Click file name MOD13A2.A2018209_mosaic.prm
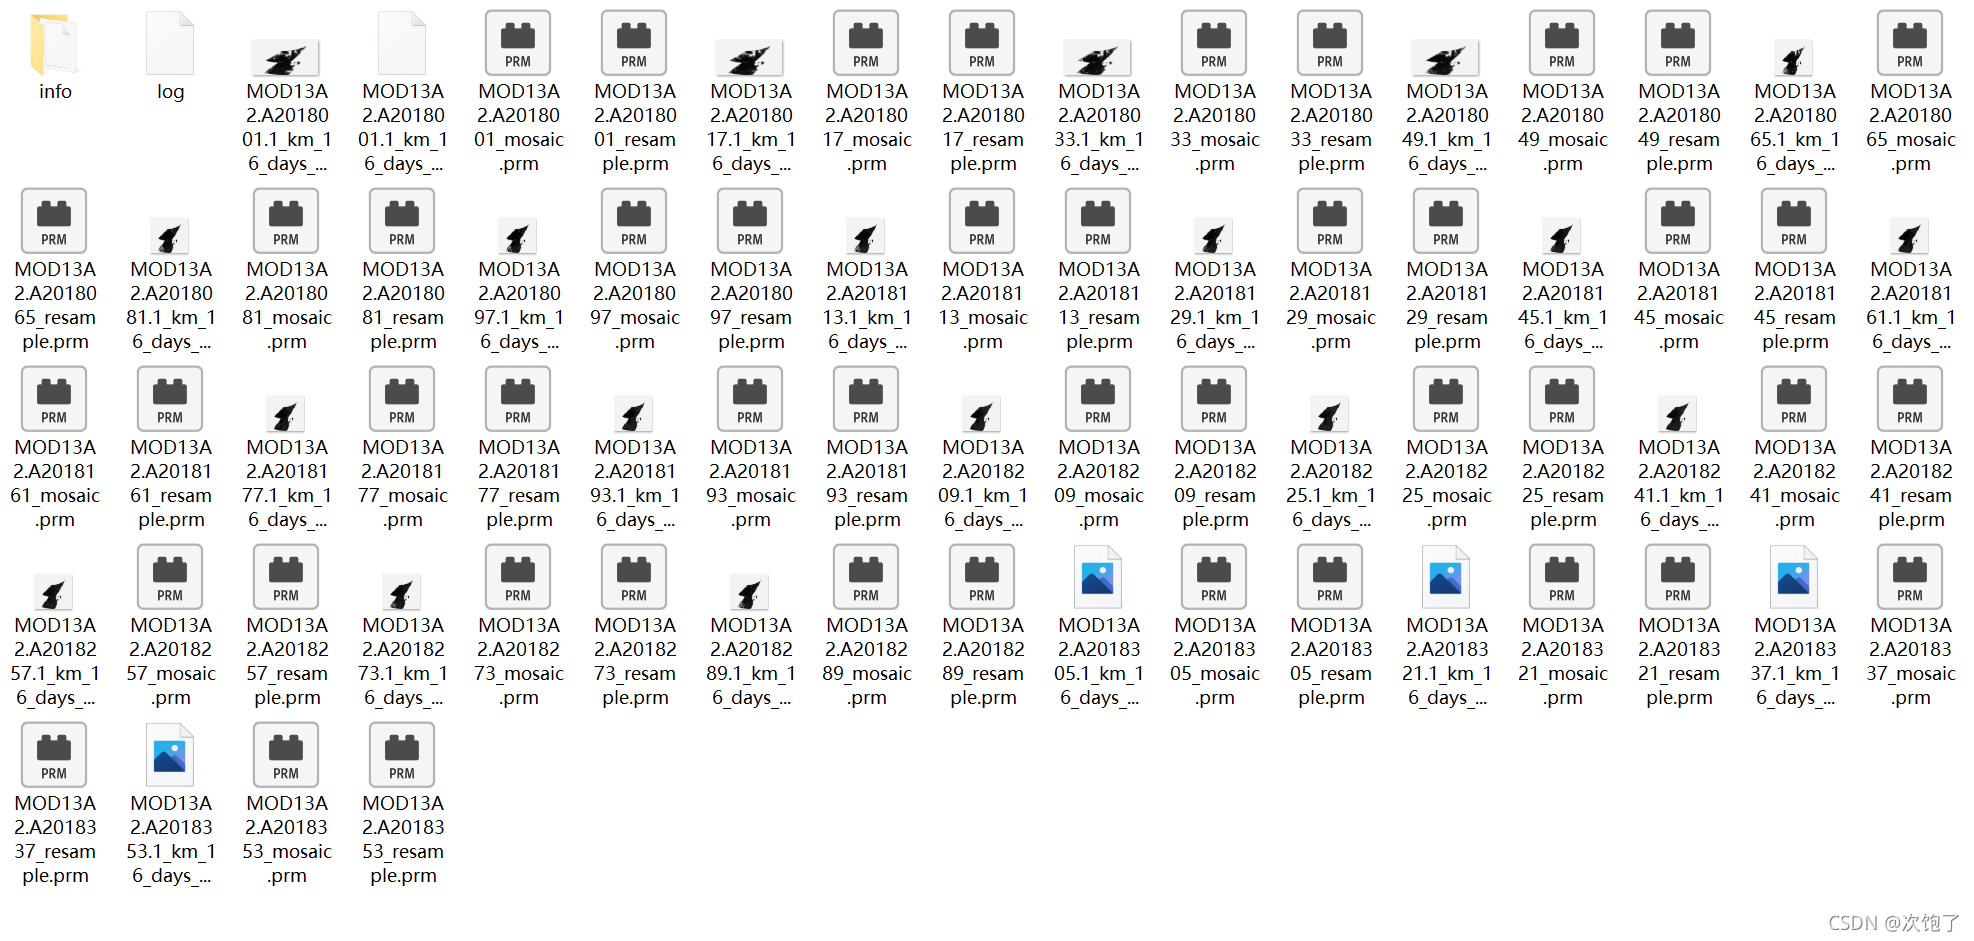Image resolution: width=1974 pixels, height=941 pixels. (1099, 483)
